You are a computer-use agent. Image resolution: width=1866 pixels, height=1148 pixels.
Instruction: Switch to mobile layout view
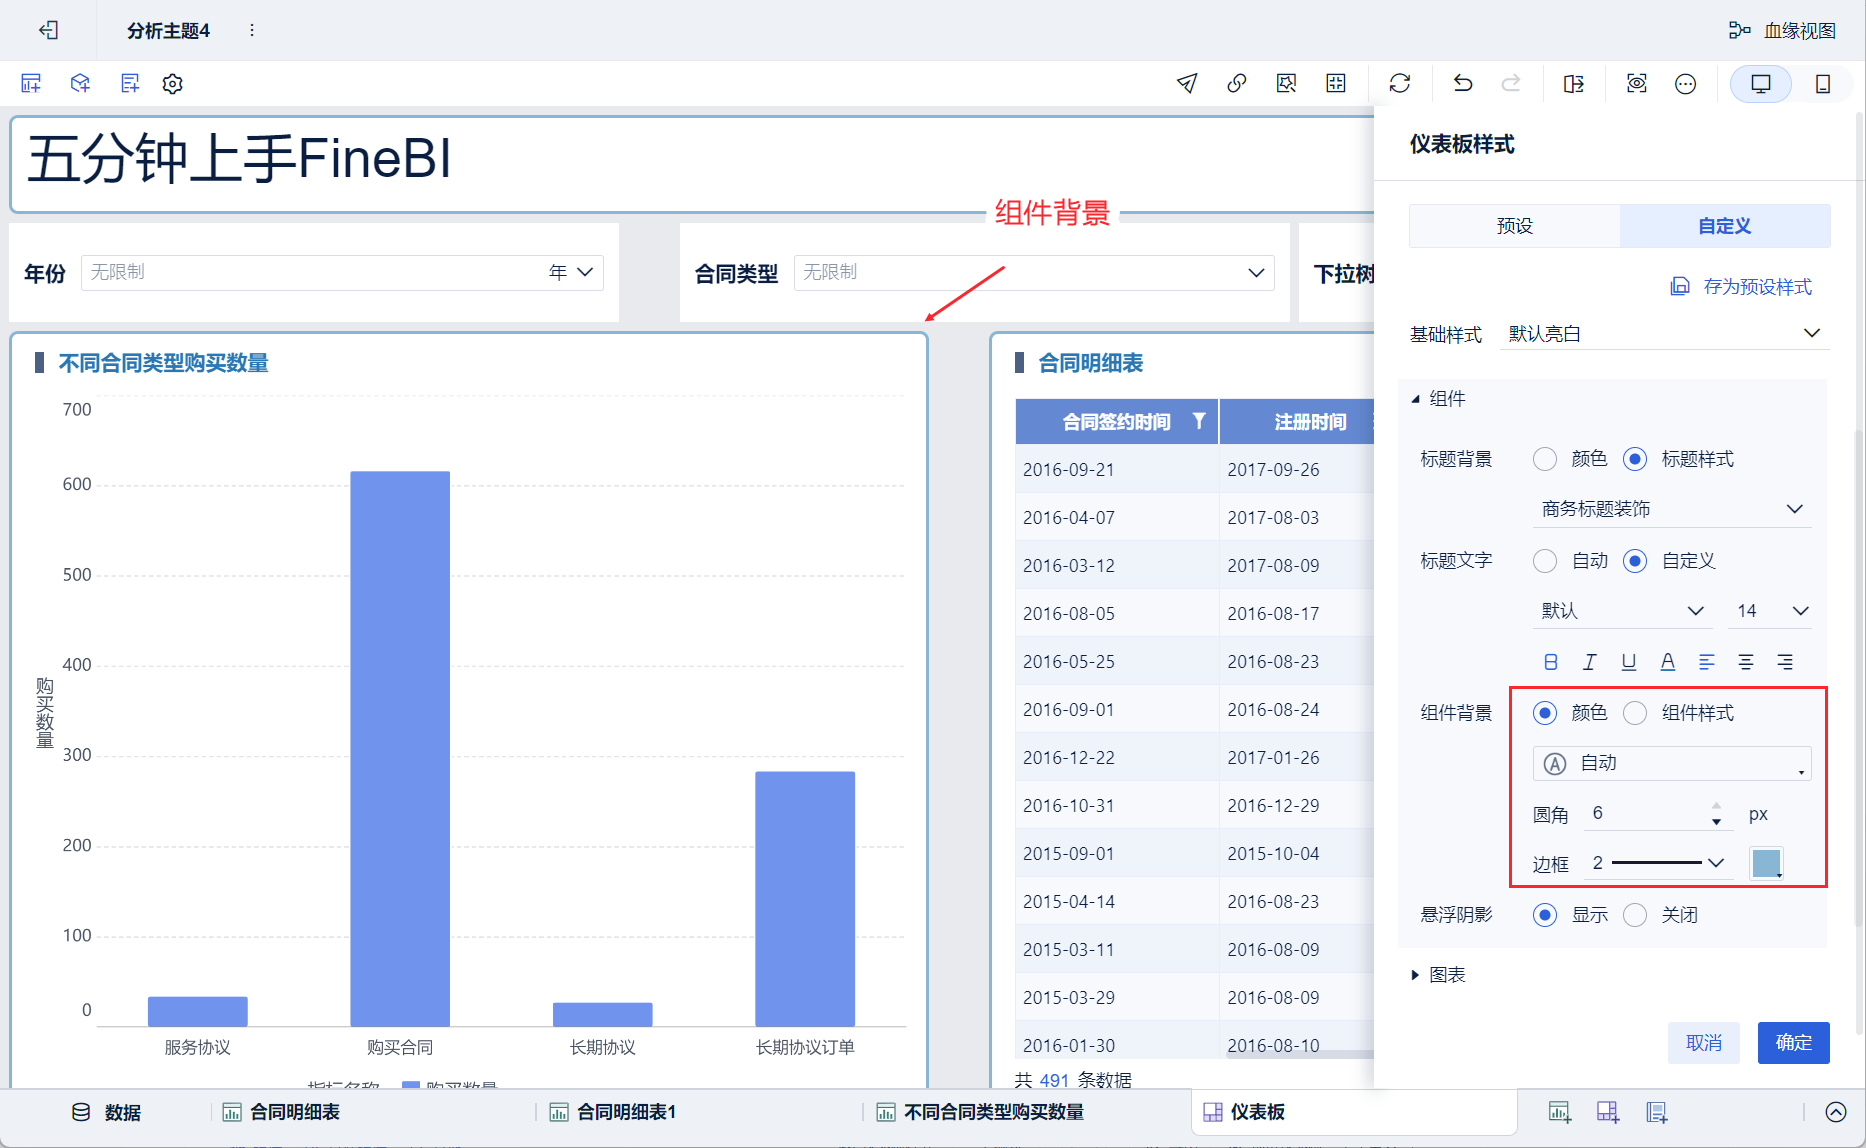tap(1823, 83)
